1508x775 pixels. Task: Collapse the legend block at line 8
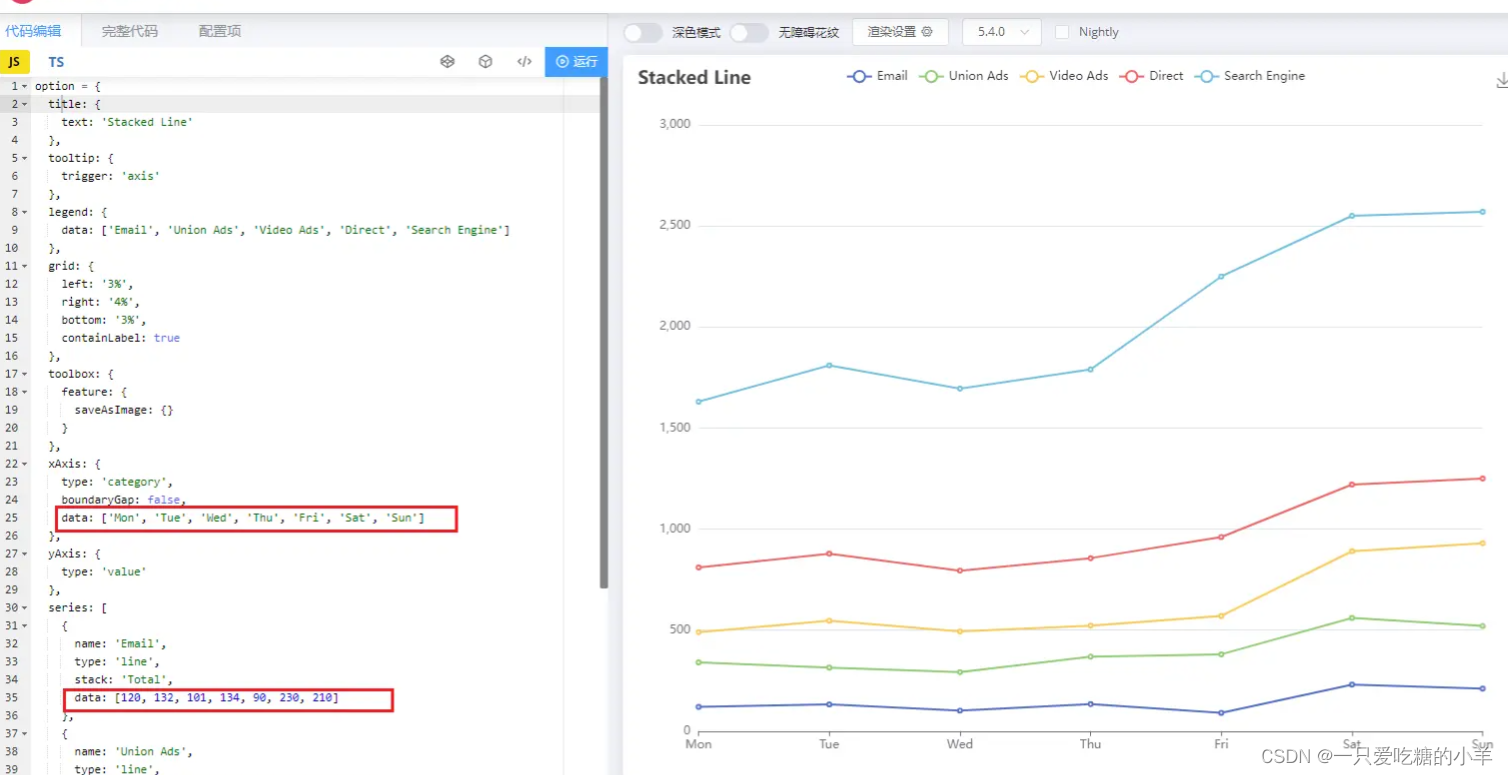25,212
